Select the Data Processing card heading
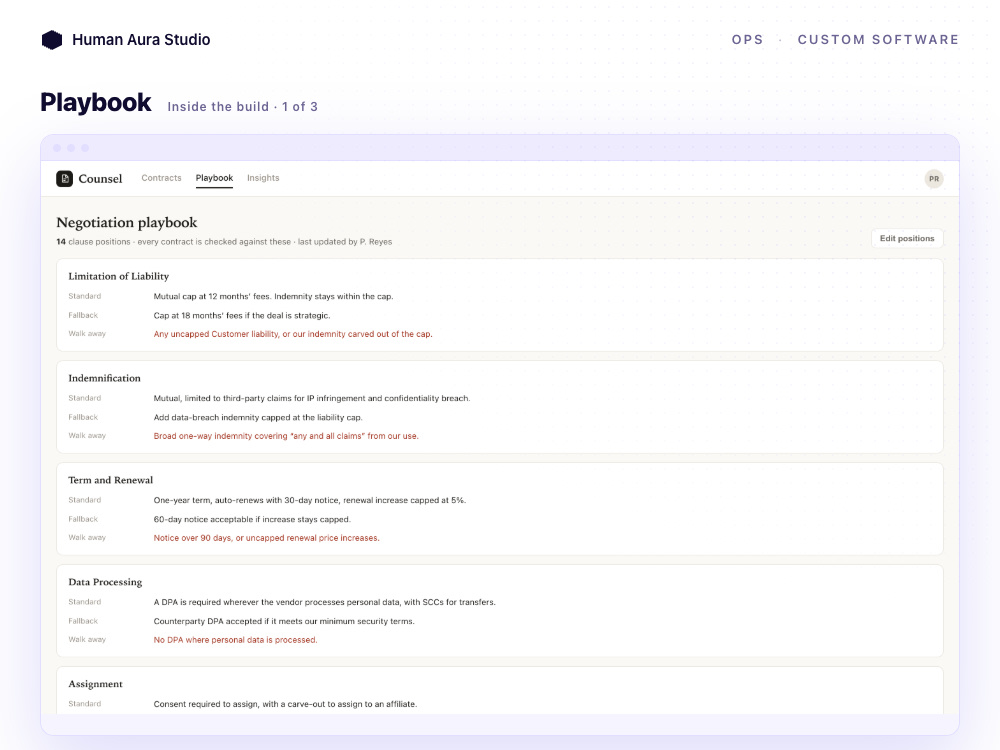Screen dimensions: 1000x750 (105, 582)
